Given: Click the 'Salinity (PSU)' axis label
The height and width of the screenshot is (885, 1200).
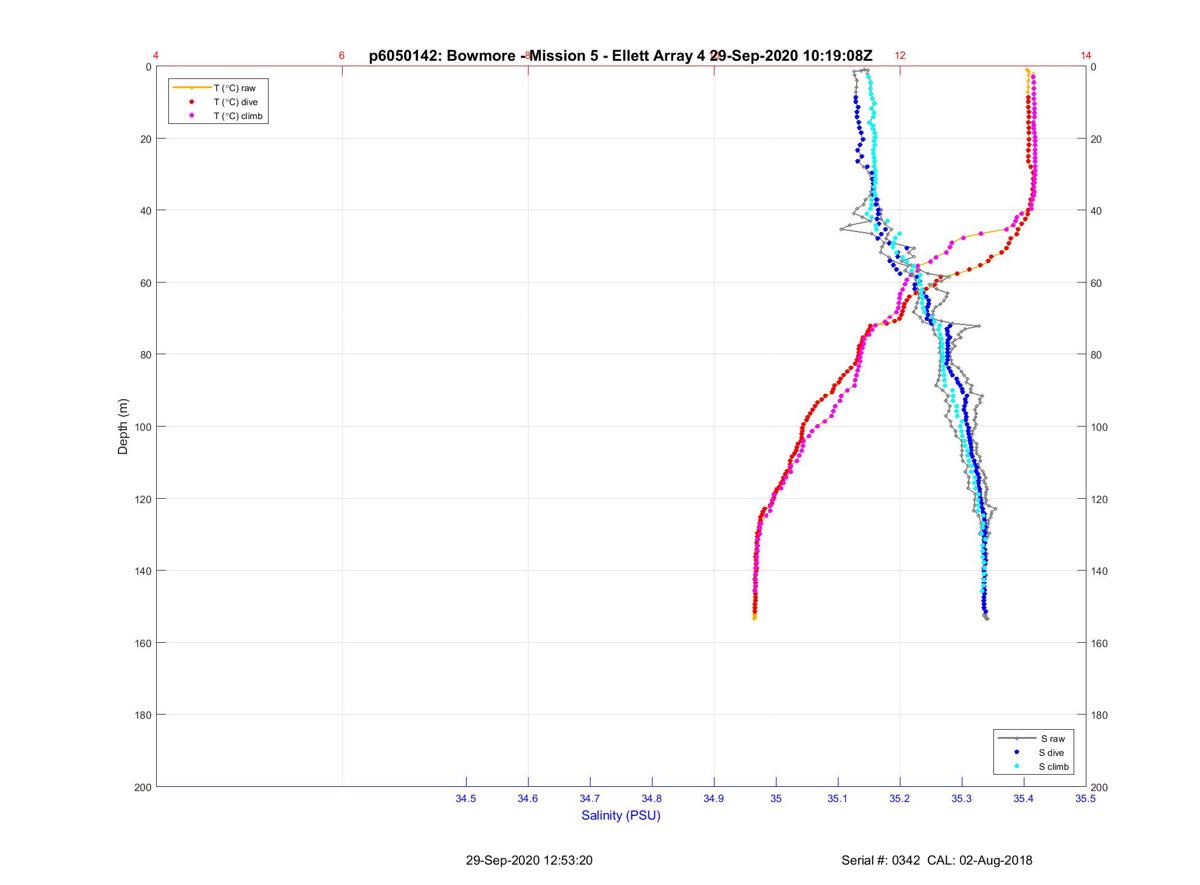Looking at the screenshot, I should [621, 816].
